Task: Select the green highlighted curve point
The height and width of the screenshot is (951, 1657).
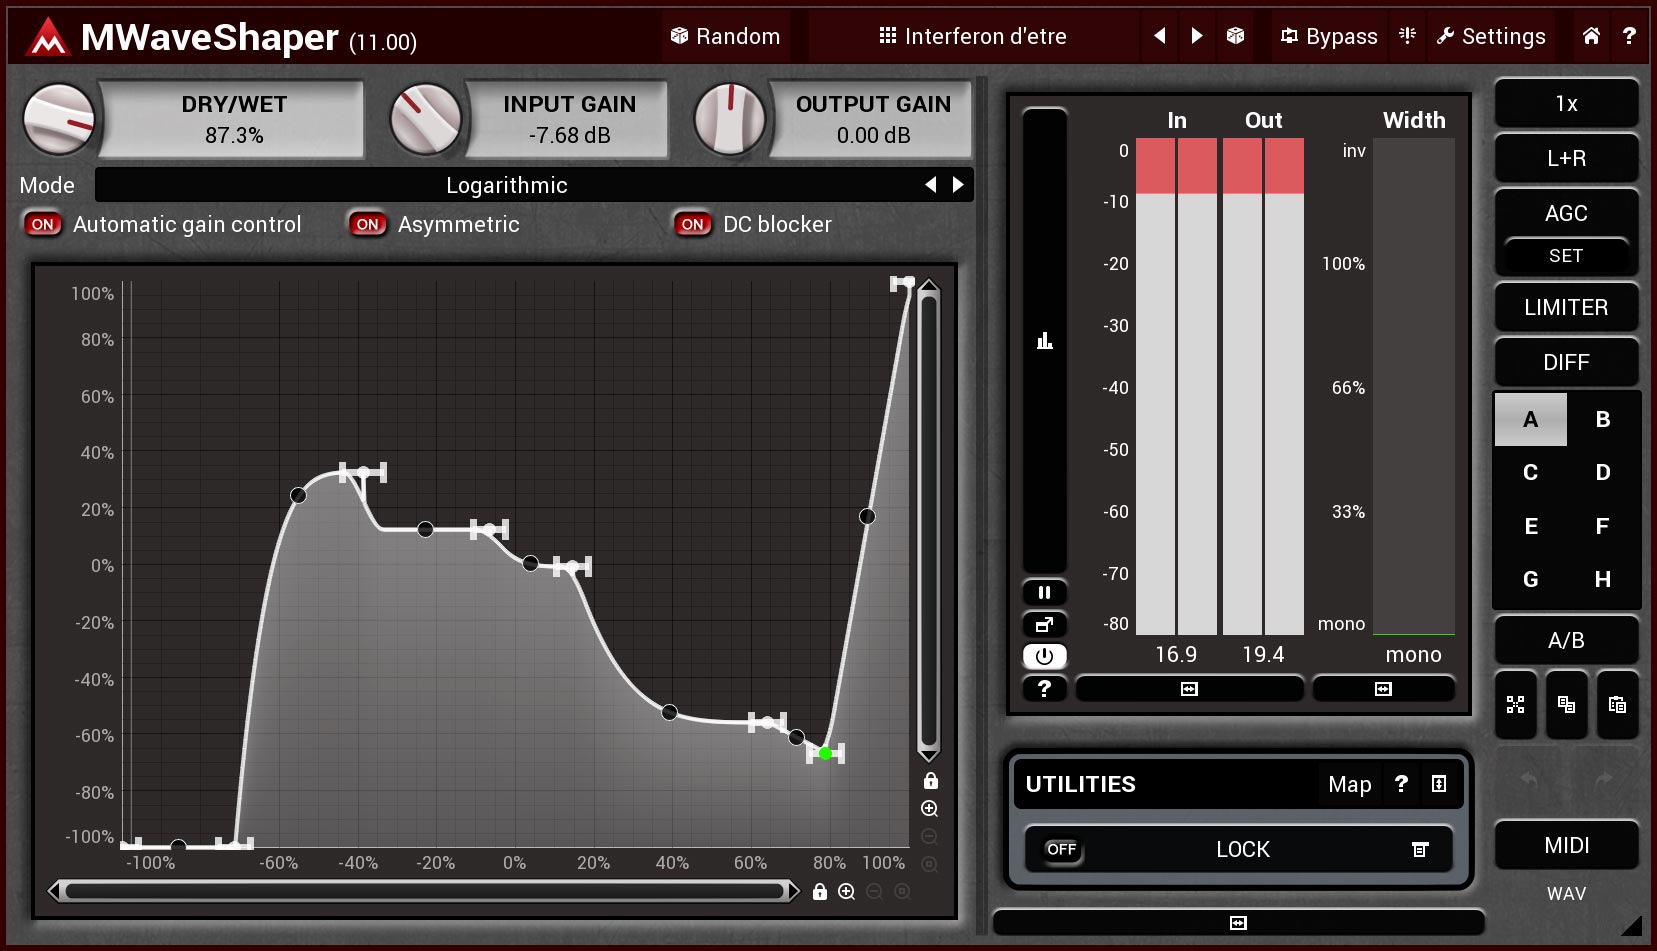Action: (825, 753)
